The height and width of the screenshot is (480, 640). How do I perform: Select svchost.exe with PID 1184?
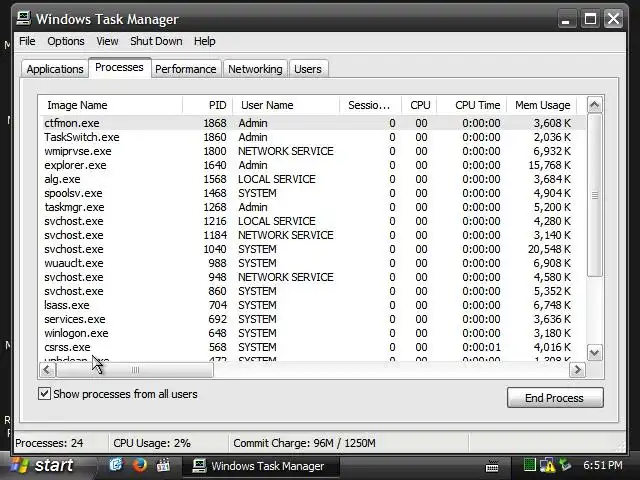tap(313, 235)
